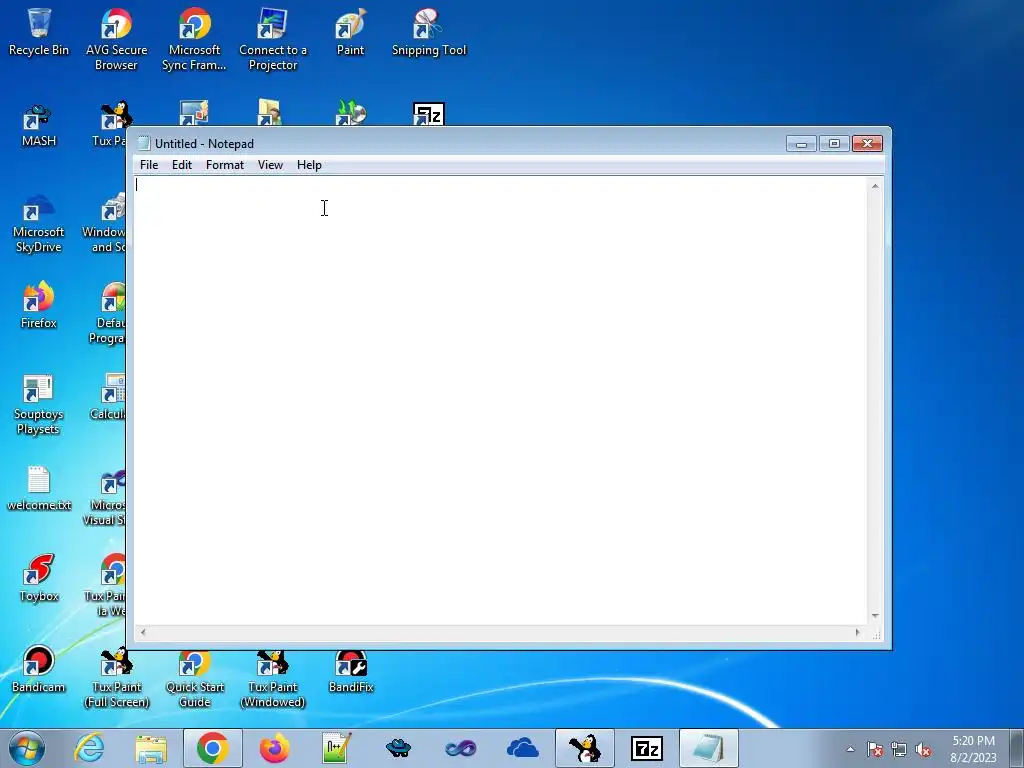Open the Edit menu in Notepad

pyautogui.click(x=182, y=165)
